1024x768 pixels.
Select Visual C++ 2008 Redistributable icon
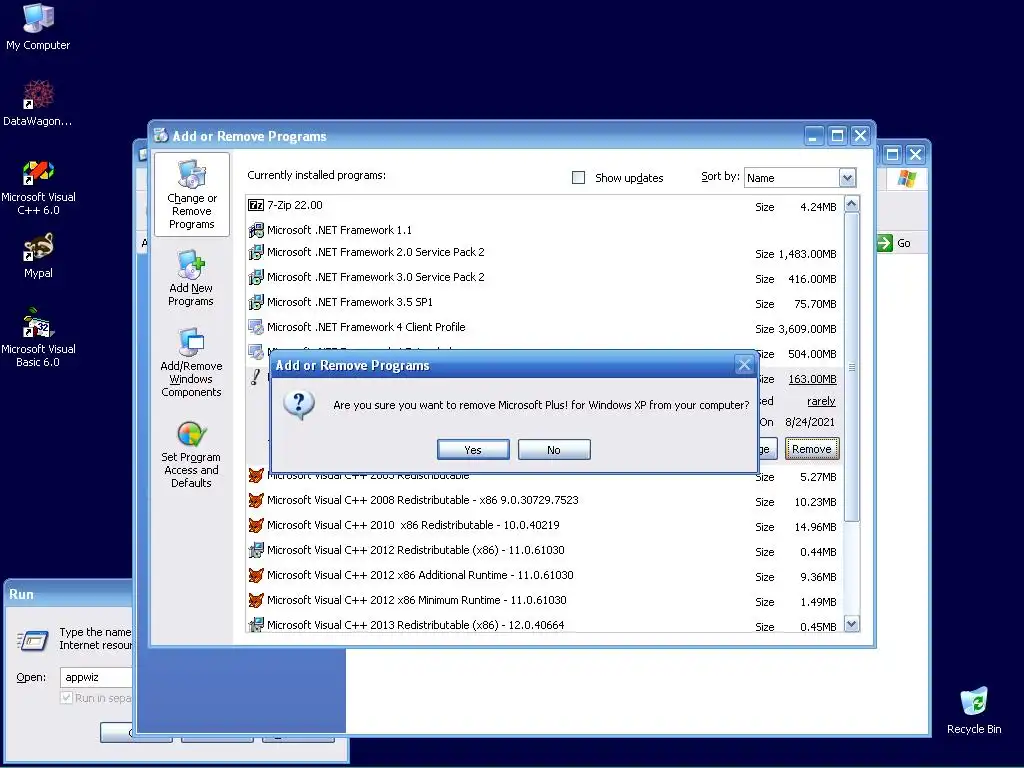pyautogui.click(x=255, y=500)
